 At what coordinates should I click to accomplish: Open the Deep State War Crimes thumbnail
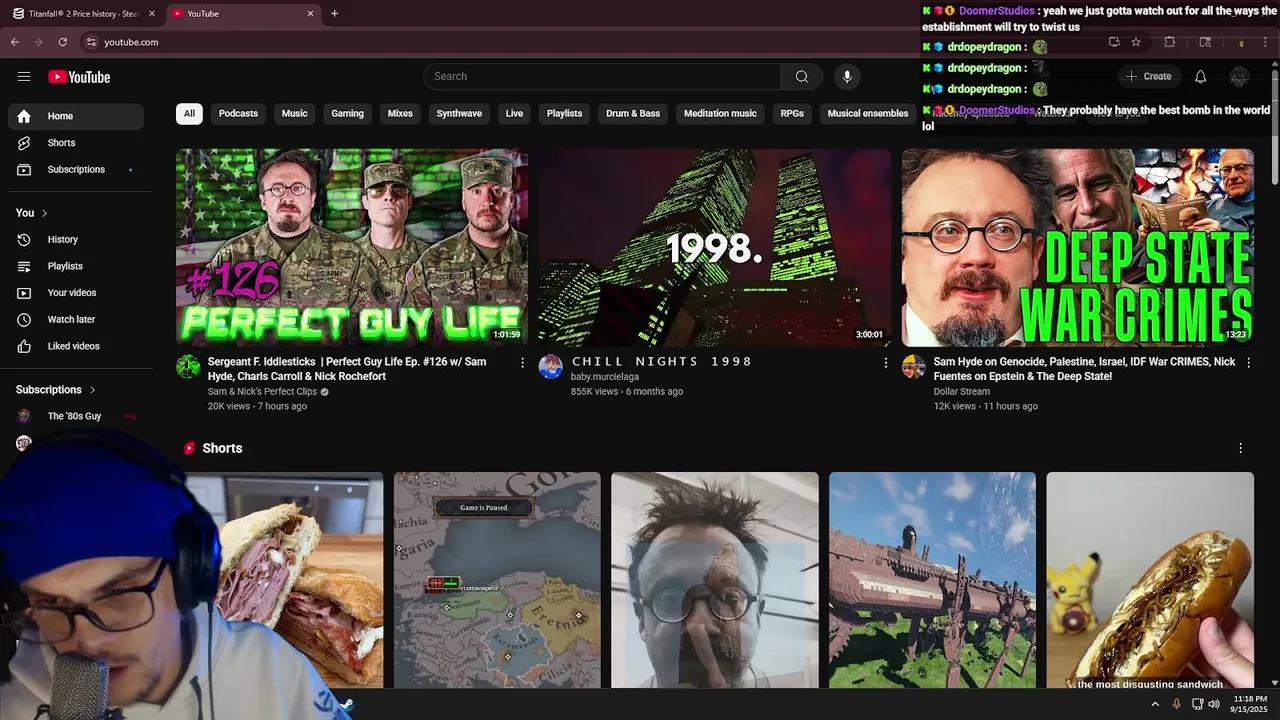pyautogui.click(x=1078, y=247)
